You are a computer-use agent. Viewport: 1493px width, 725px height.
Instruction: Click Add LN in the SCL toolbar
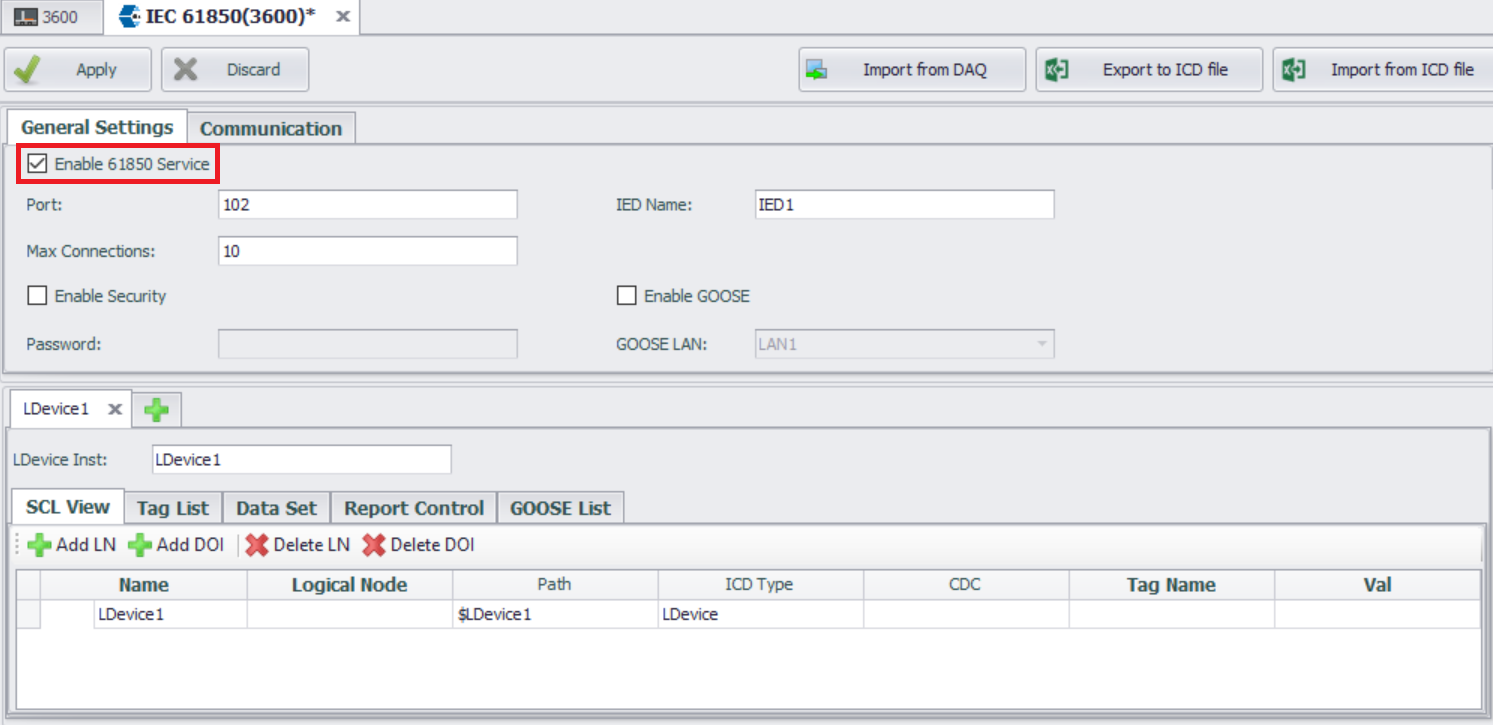(x=72, y=545)
